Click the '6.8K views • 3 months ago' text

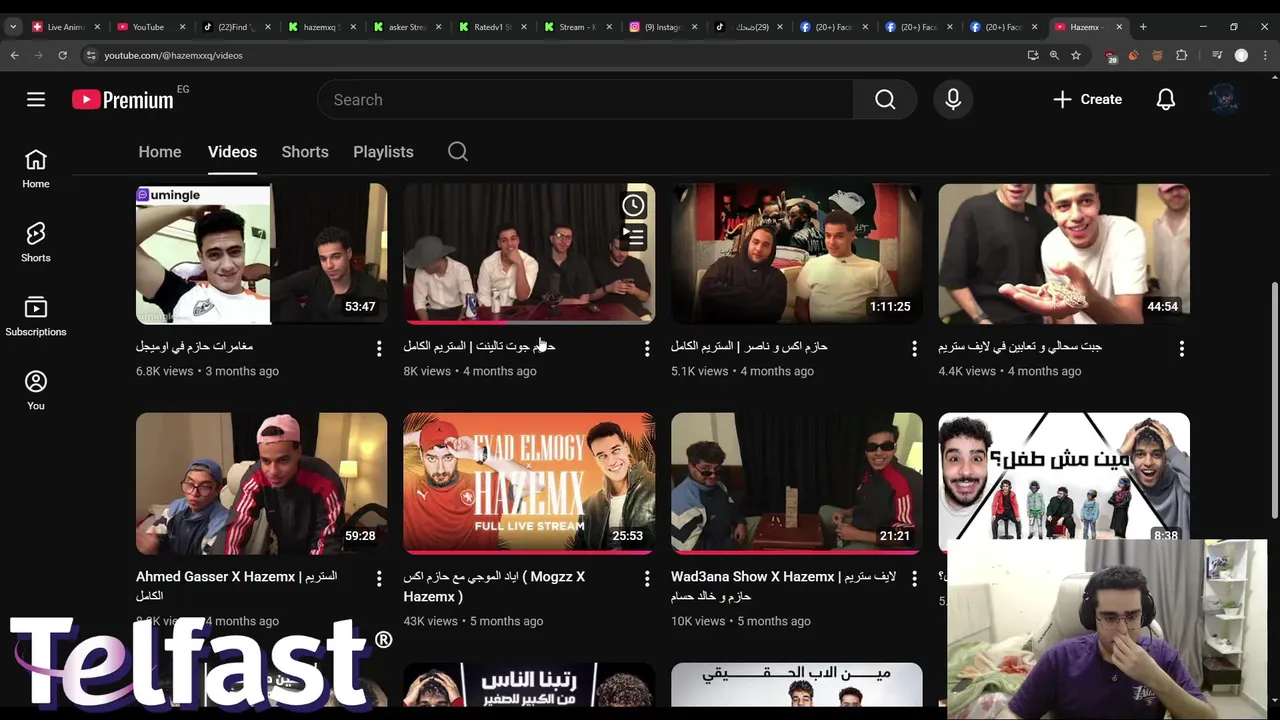coord(207,371)
